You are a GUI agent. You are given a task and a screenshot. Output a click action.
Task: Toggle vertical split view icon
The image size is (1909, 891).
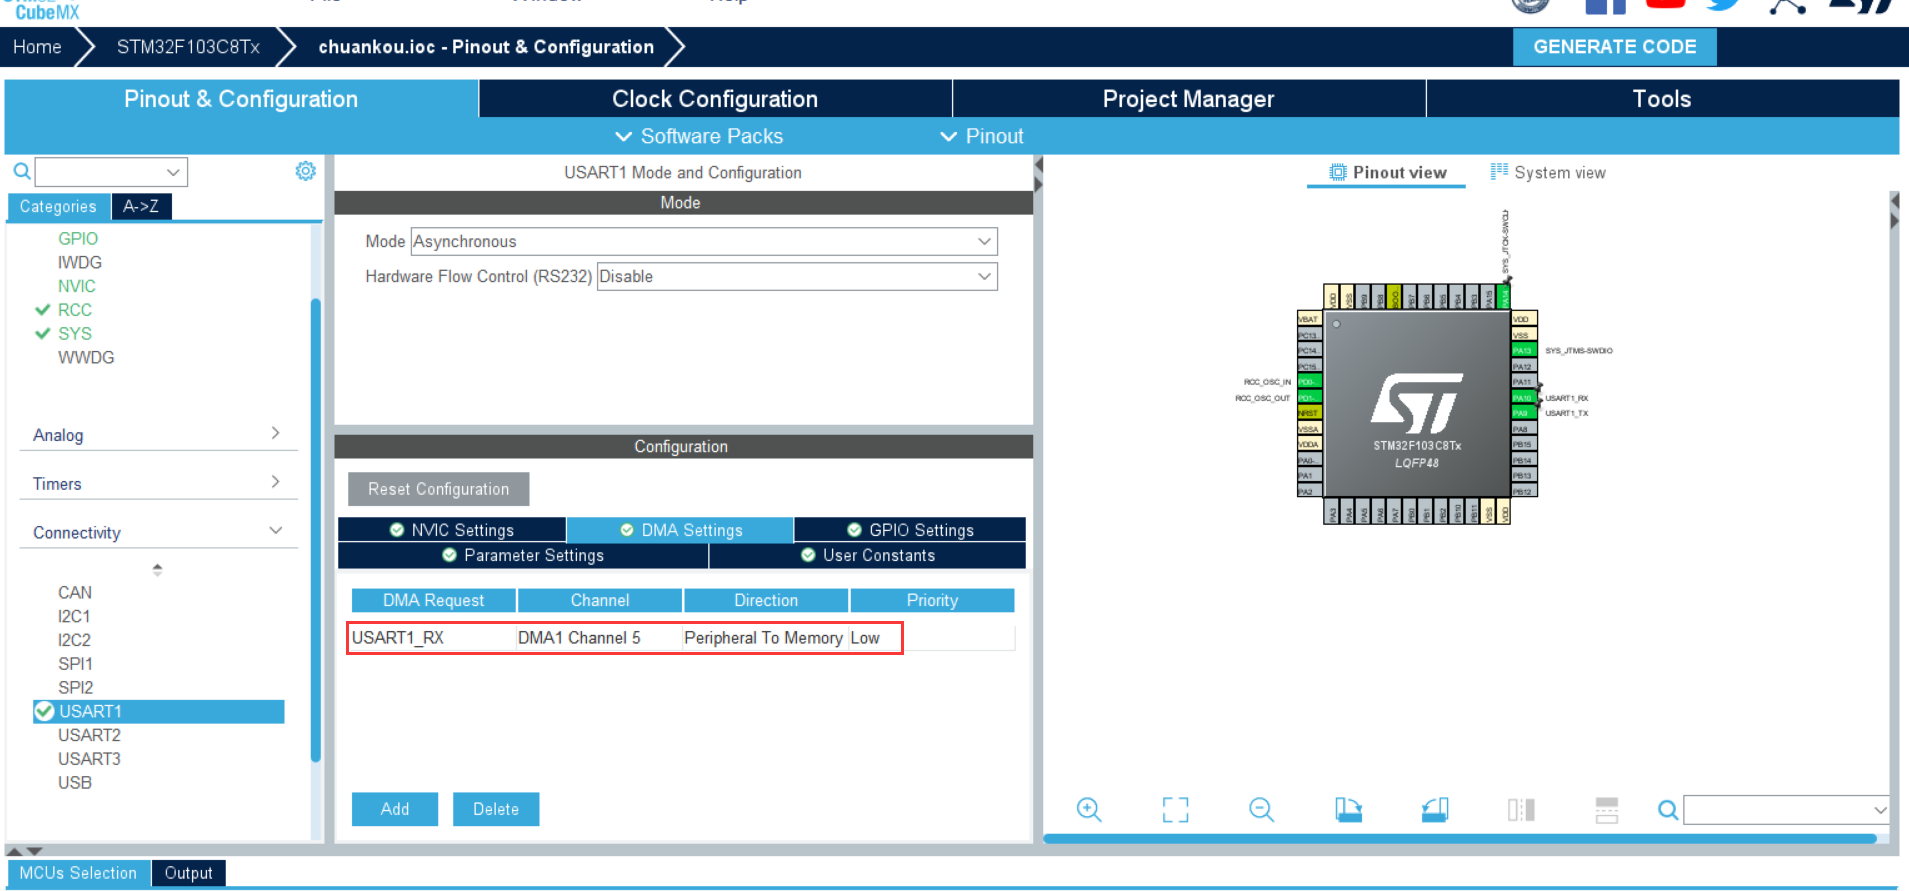pos(1521,809)
